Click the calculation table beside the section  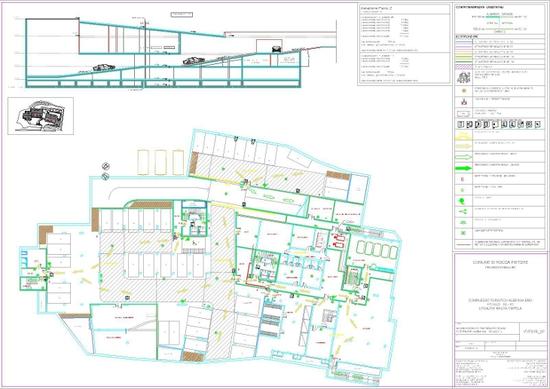[404, 44]
